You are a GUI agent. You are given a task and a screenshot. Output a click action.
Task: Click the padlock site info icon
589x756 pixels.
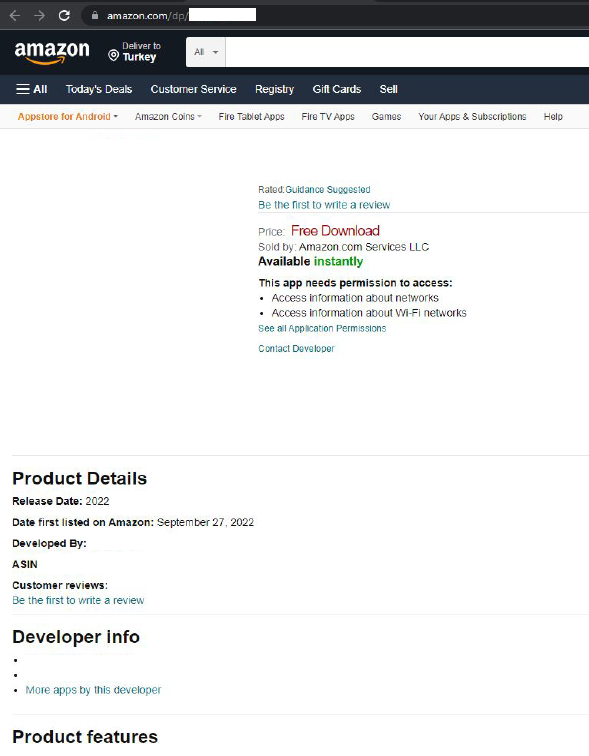point(95,15)
